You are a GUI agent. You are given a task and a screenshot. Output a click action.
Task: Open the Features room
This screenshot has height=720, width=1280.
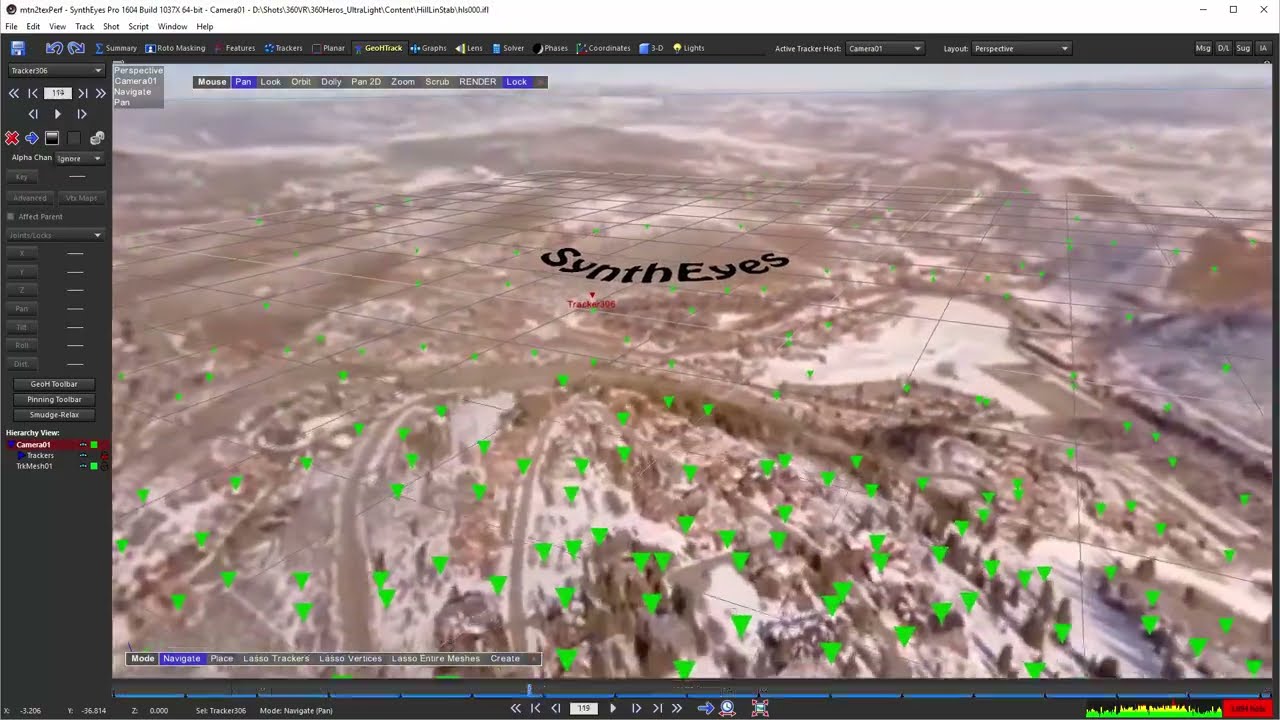tap(235, 48)
